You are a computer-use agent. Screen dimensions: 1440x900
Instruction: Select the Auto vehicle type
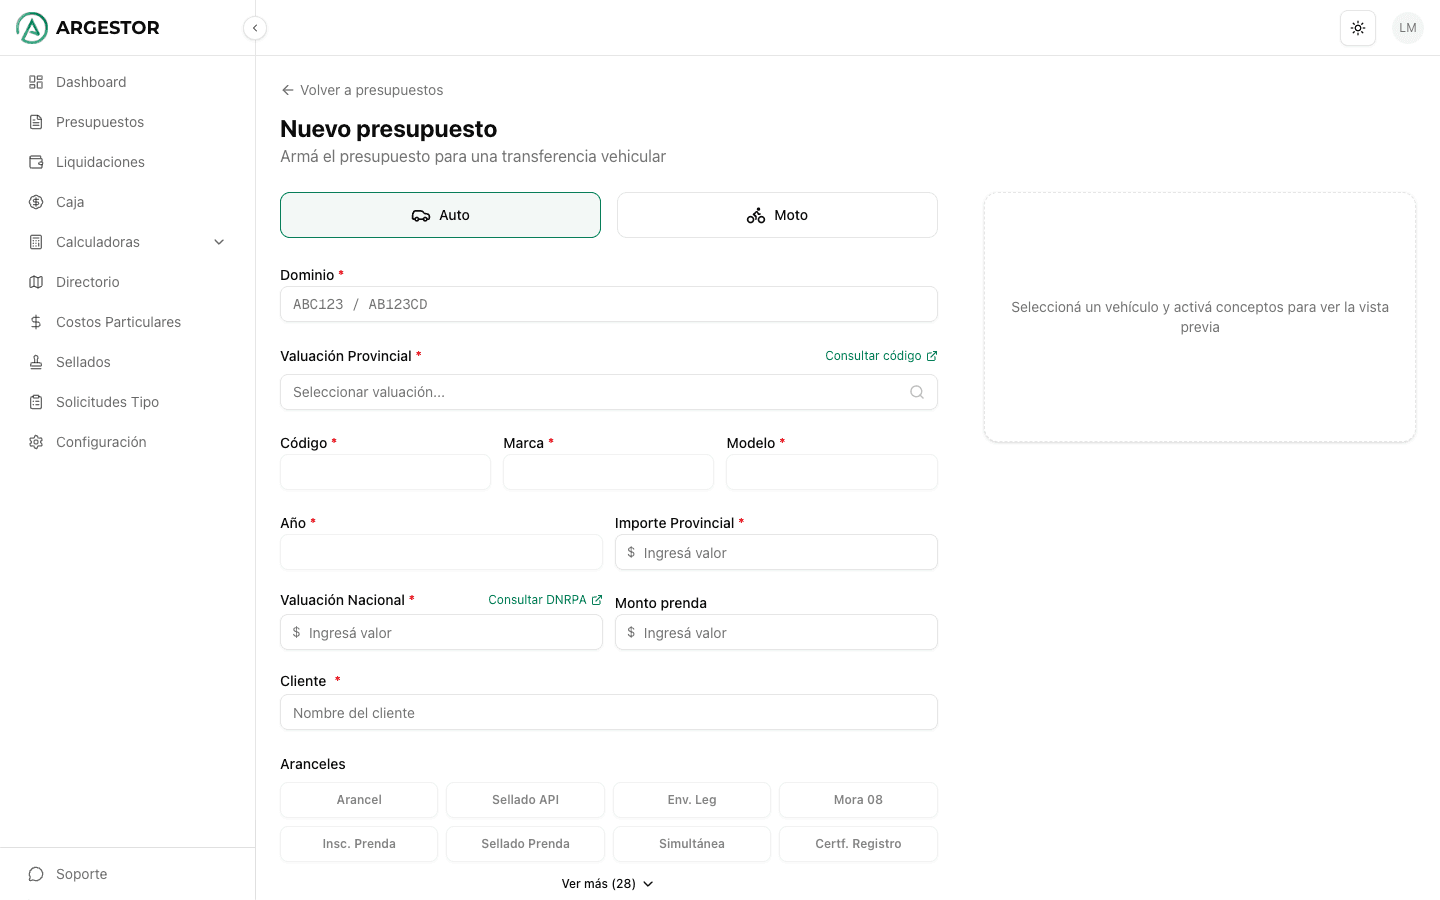click(440, 215)
